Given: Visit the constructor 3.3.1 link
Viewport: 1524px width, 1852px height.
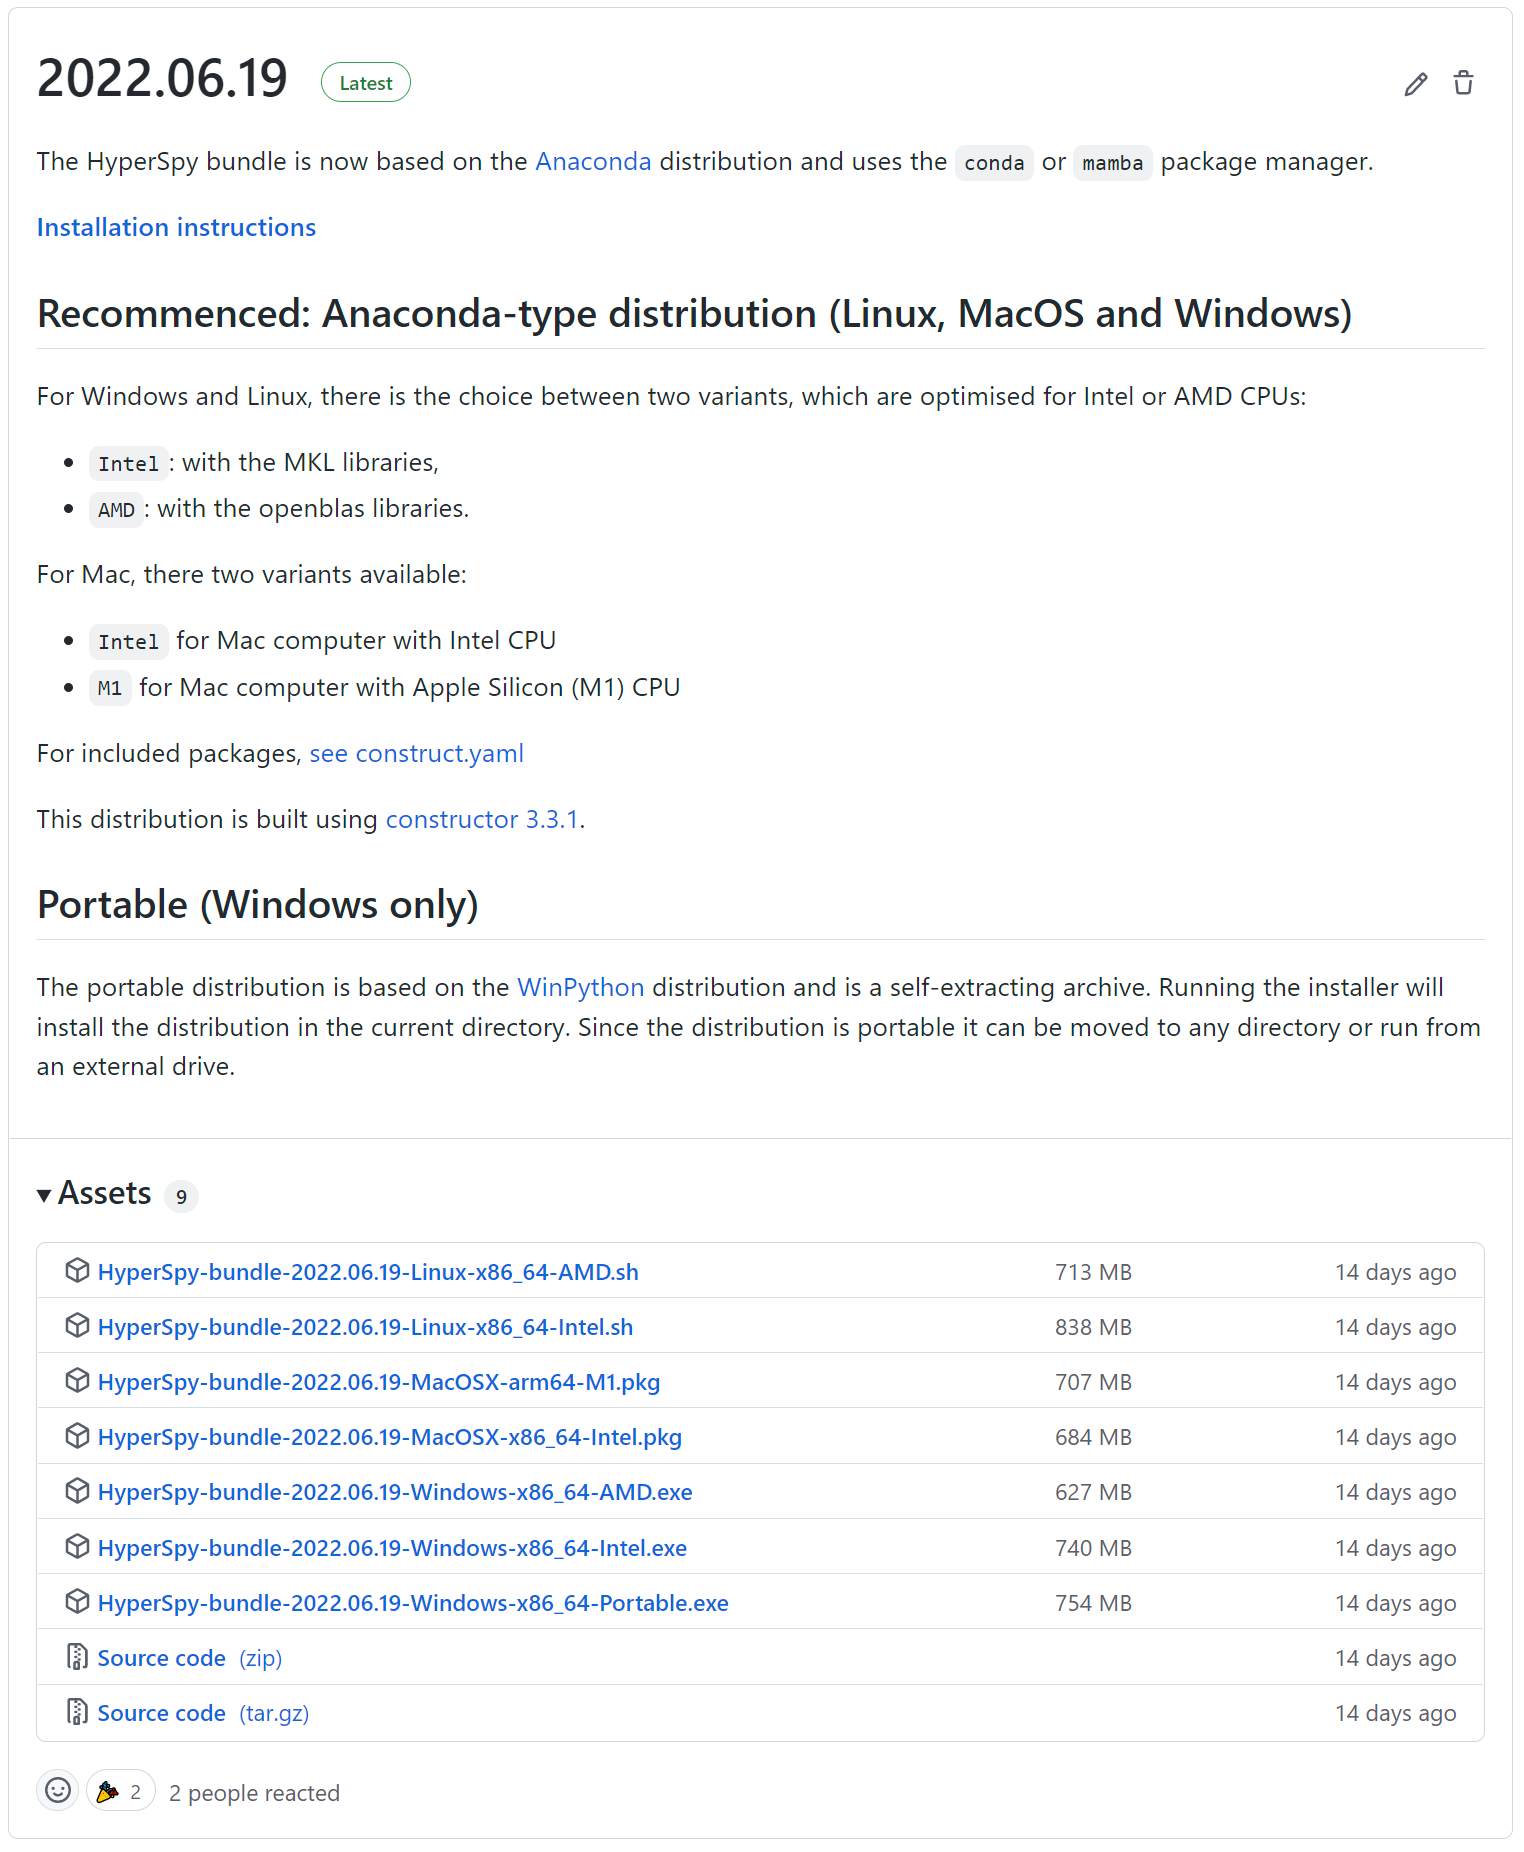Looking at the screenshot, I should [482, 819].
